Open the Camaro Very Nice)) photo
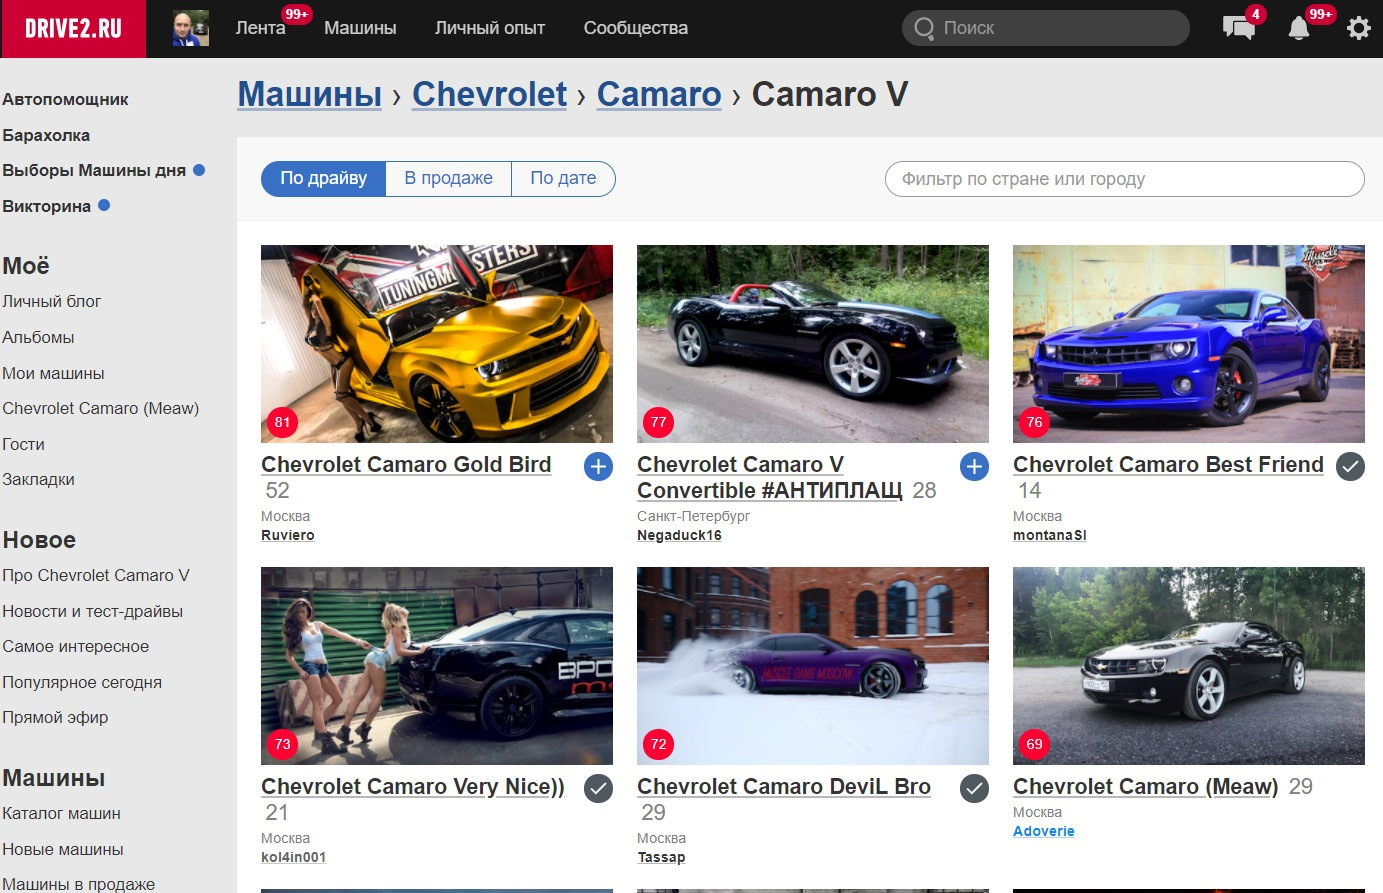 [x=437, y=666]
